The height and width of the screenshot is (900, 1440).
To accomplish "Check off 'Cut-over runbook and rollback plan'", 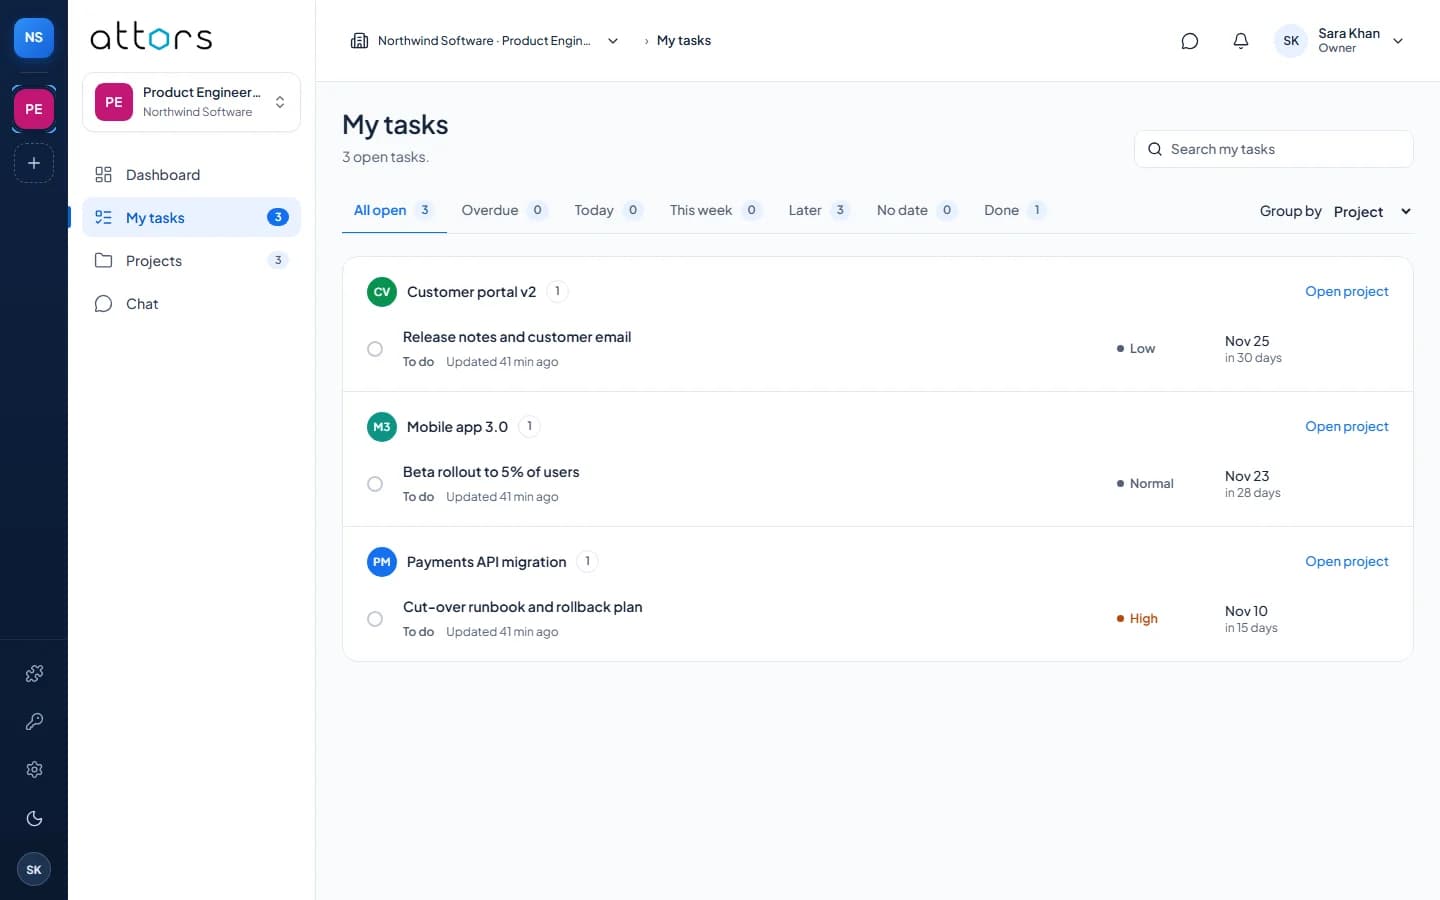I will click(375, 619).
